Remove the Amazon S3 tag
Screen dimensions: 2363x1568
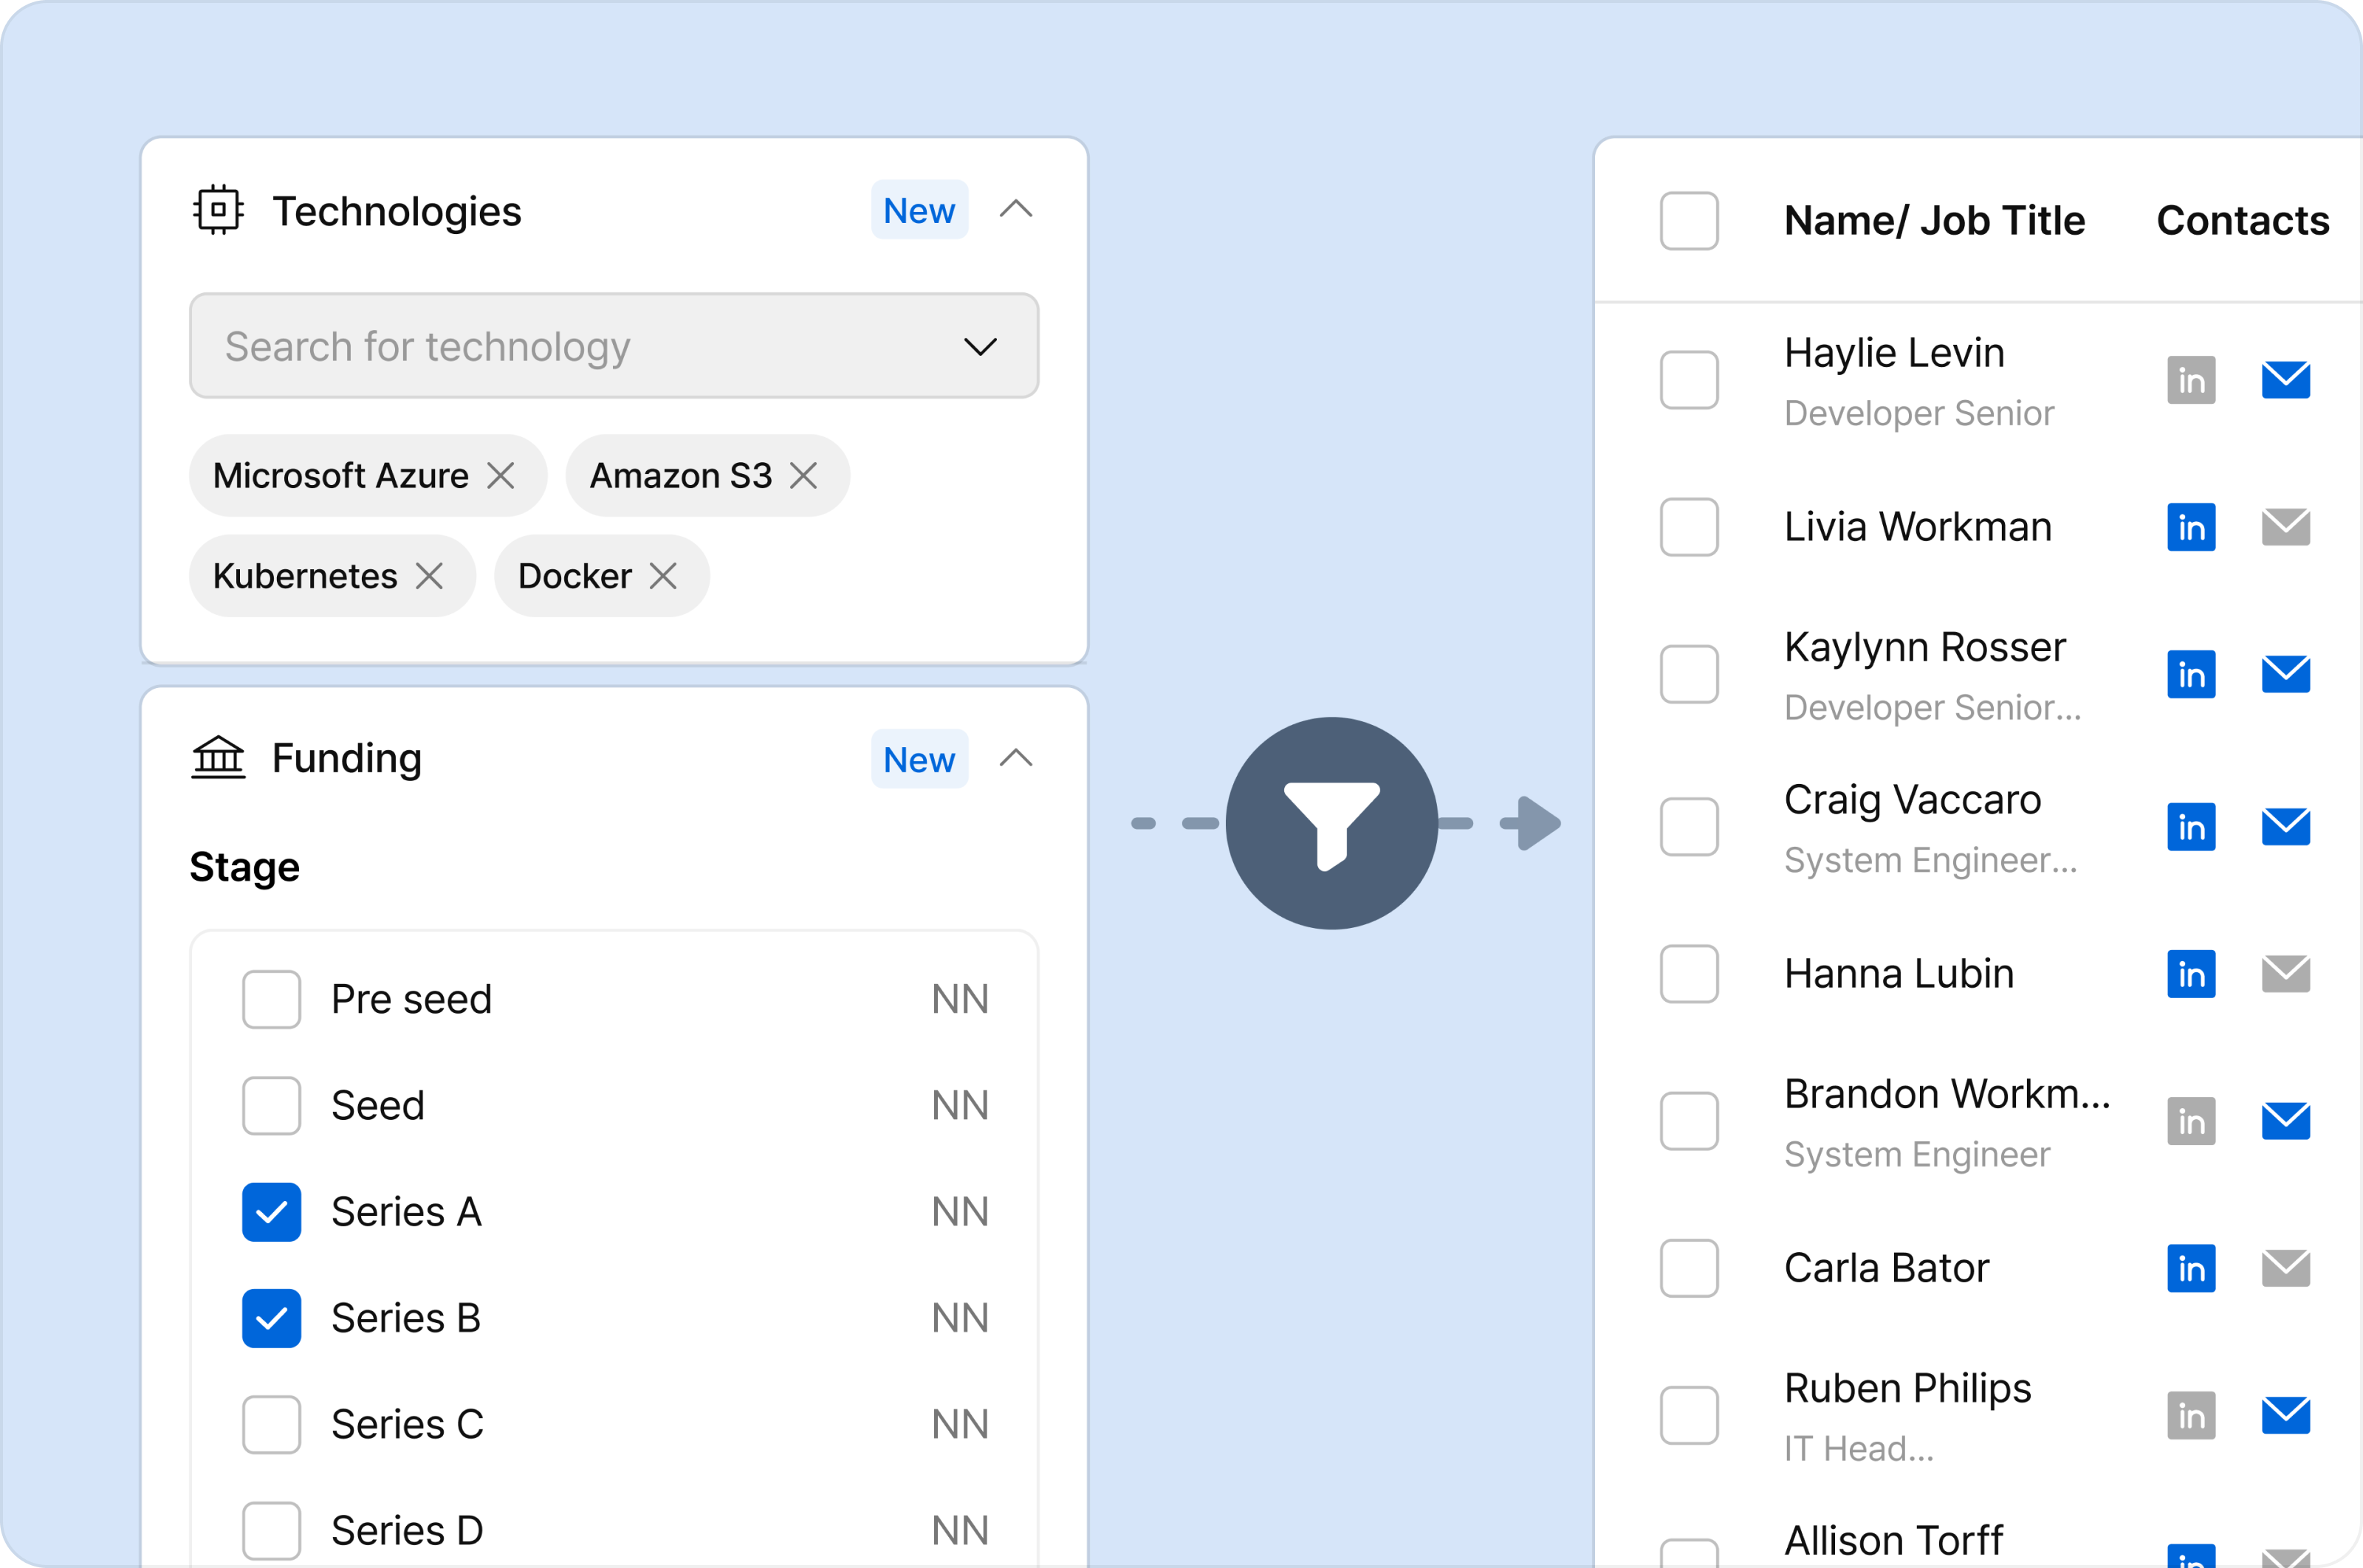(x=803, y=476)
